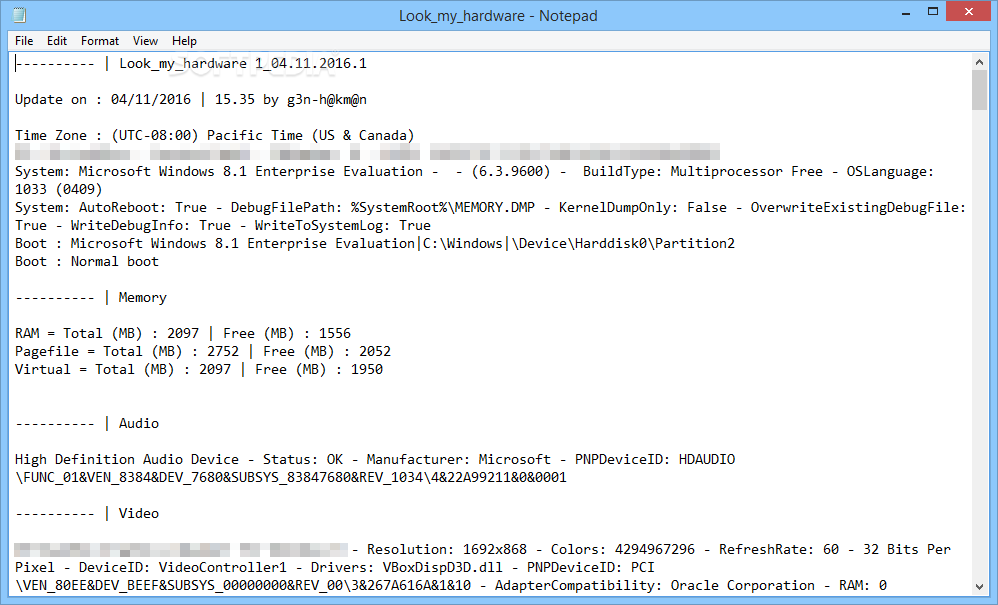Viewport: 998px width, 605px height.
Task: Open the Format menu
Action: 100,41
